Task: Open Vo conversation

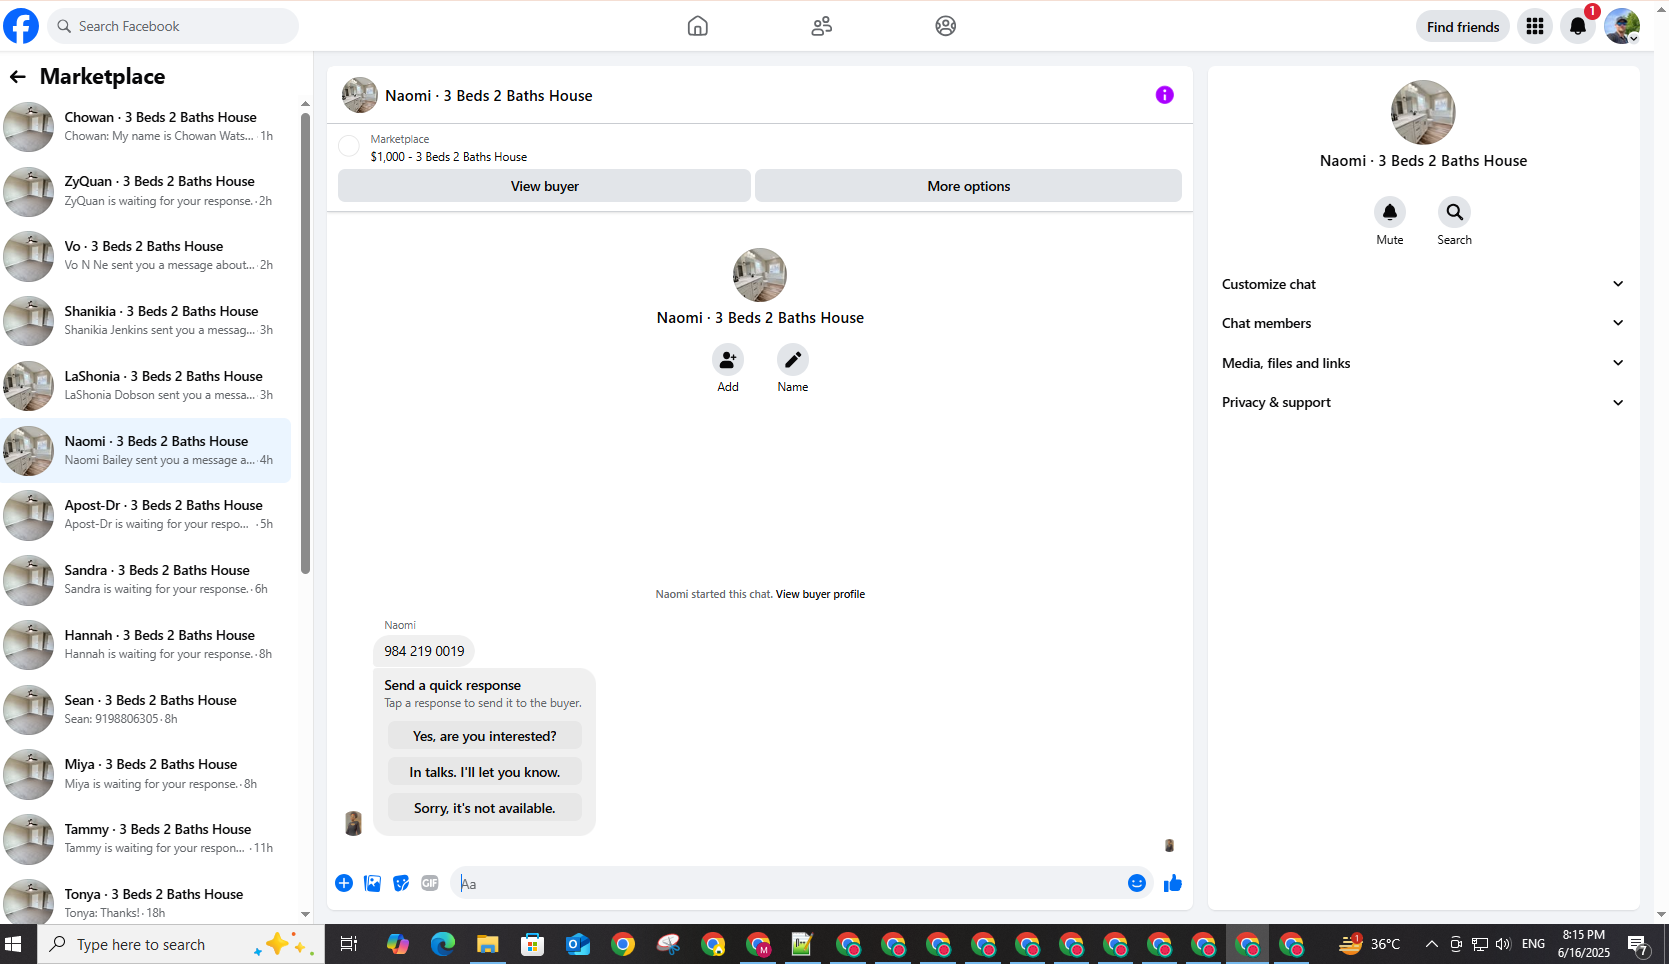Action: 147,256
